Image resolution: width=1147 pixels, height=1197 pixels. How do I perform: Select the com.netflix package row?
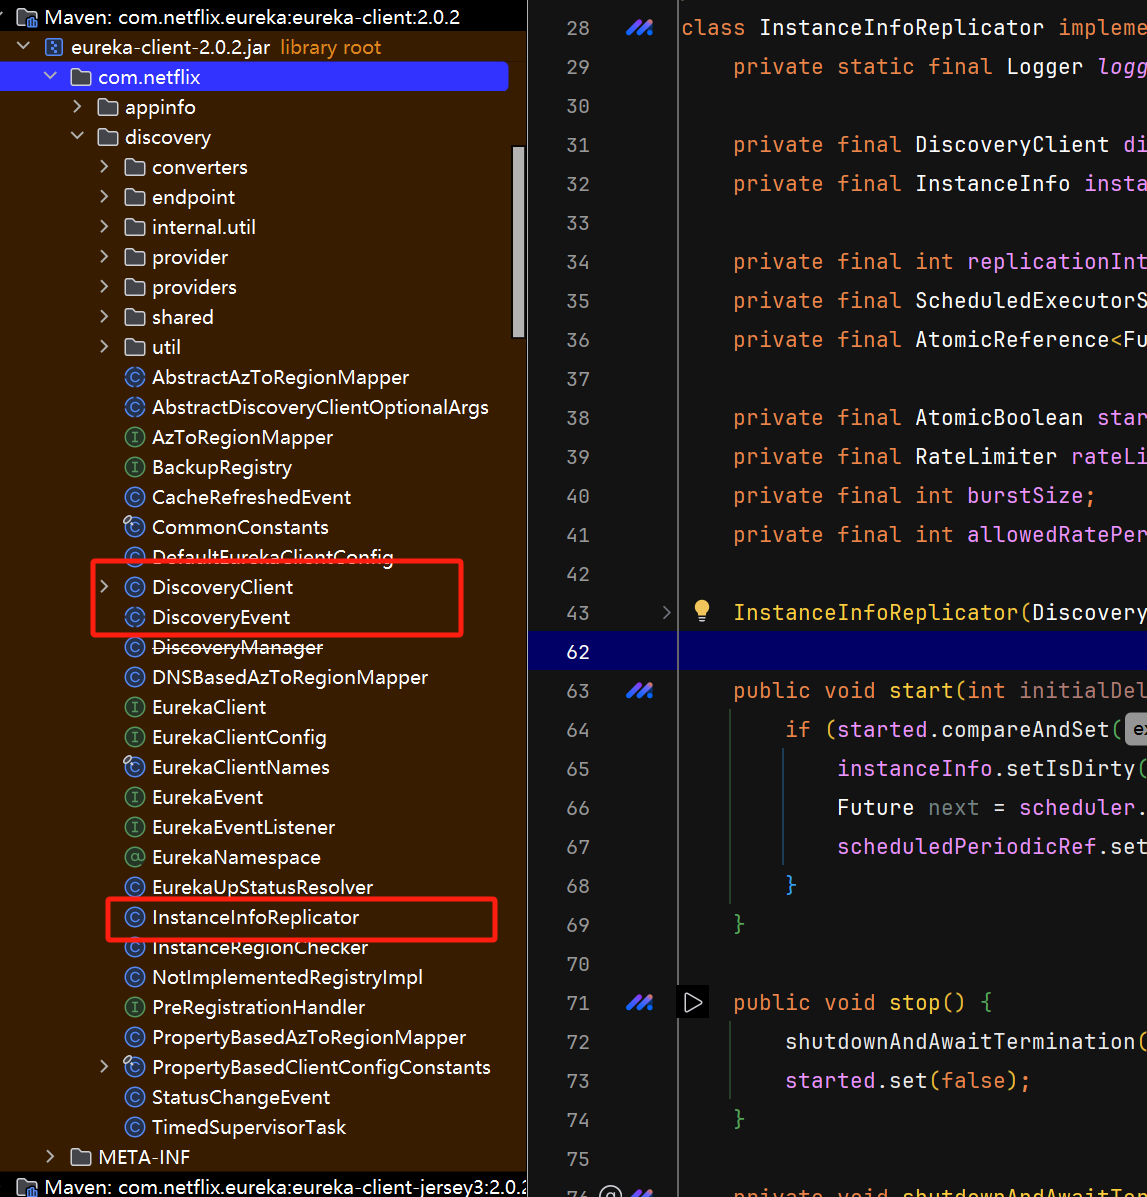(149, 77)
